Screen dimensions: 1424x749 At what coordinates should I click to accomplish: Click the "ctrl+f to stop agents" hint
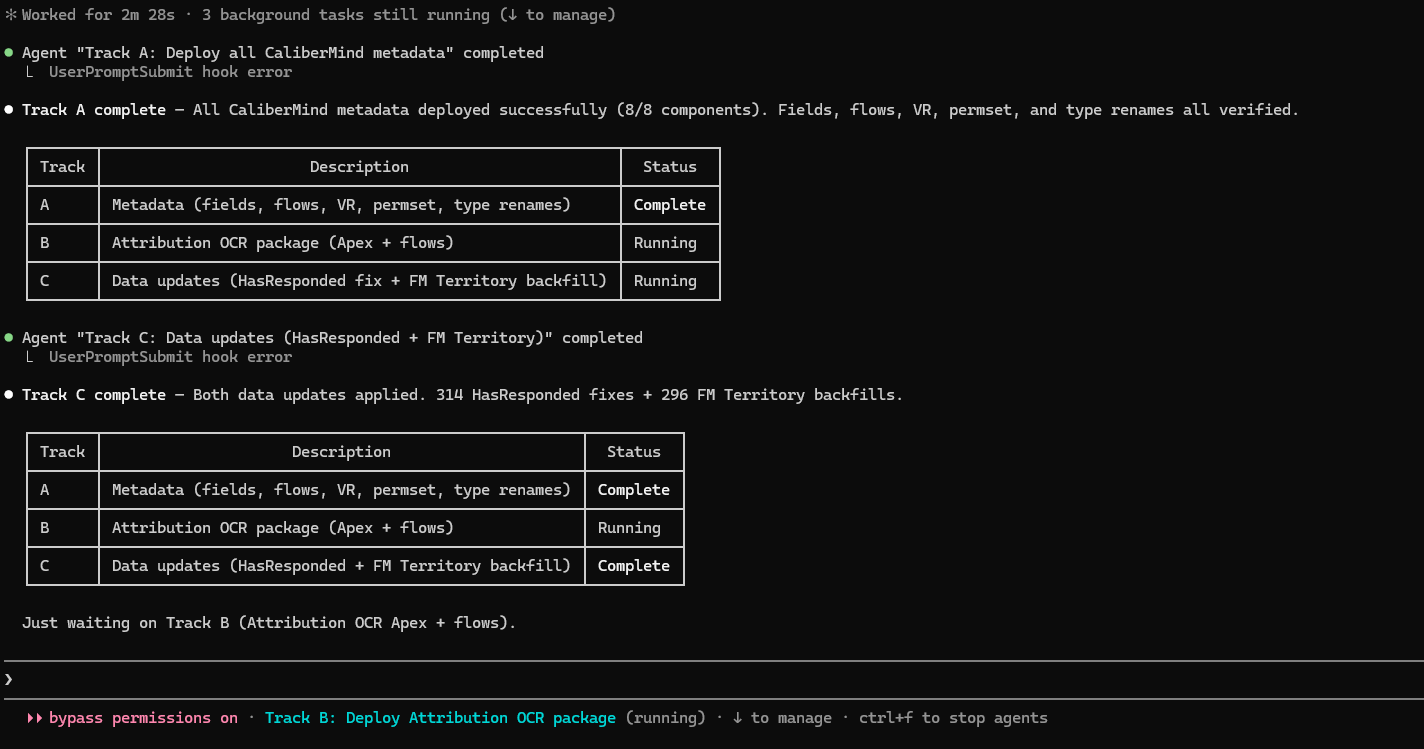coord(953,718)
